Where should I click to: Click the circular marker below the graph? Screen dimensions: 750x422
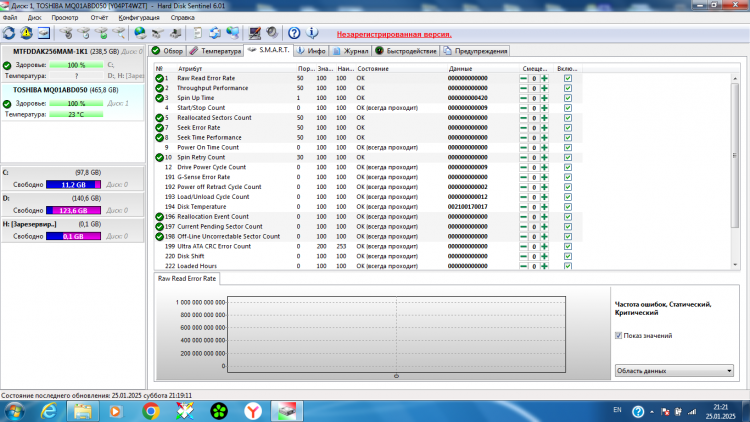(396, 376)
